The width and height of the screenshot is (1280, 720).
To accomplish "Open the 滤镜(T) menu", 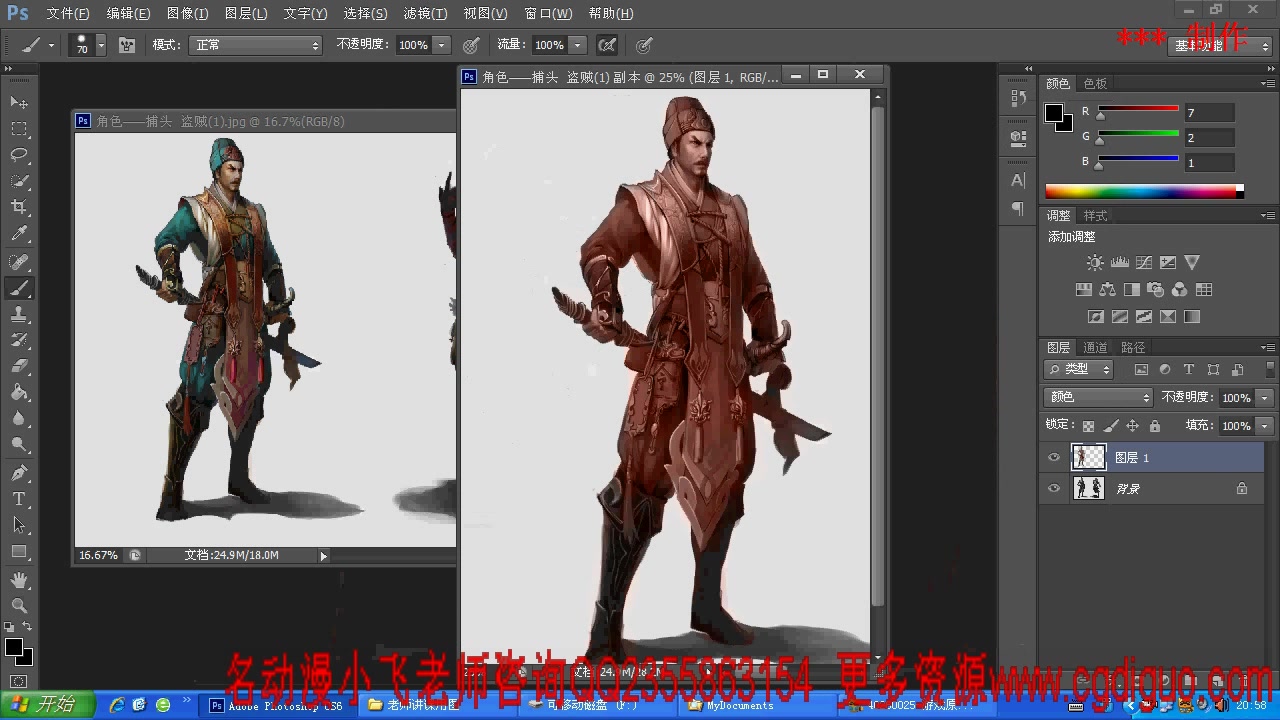I will coord(425,13).
